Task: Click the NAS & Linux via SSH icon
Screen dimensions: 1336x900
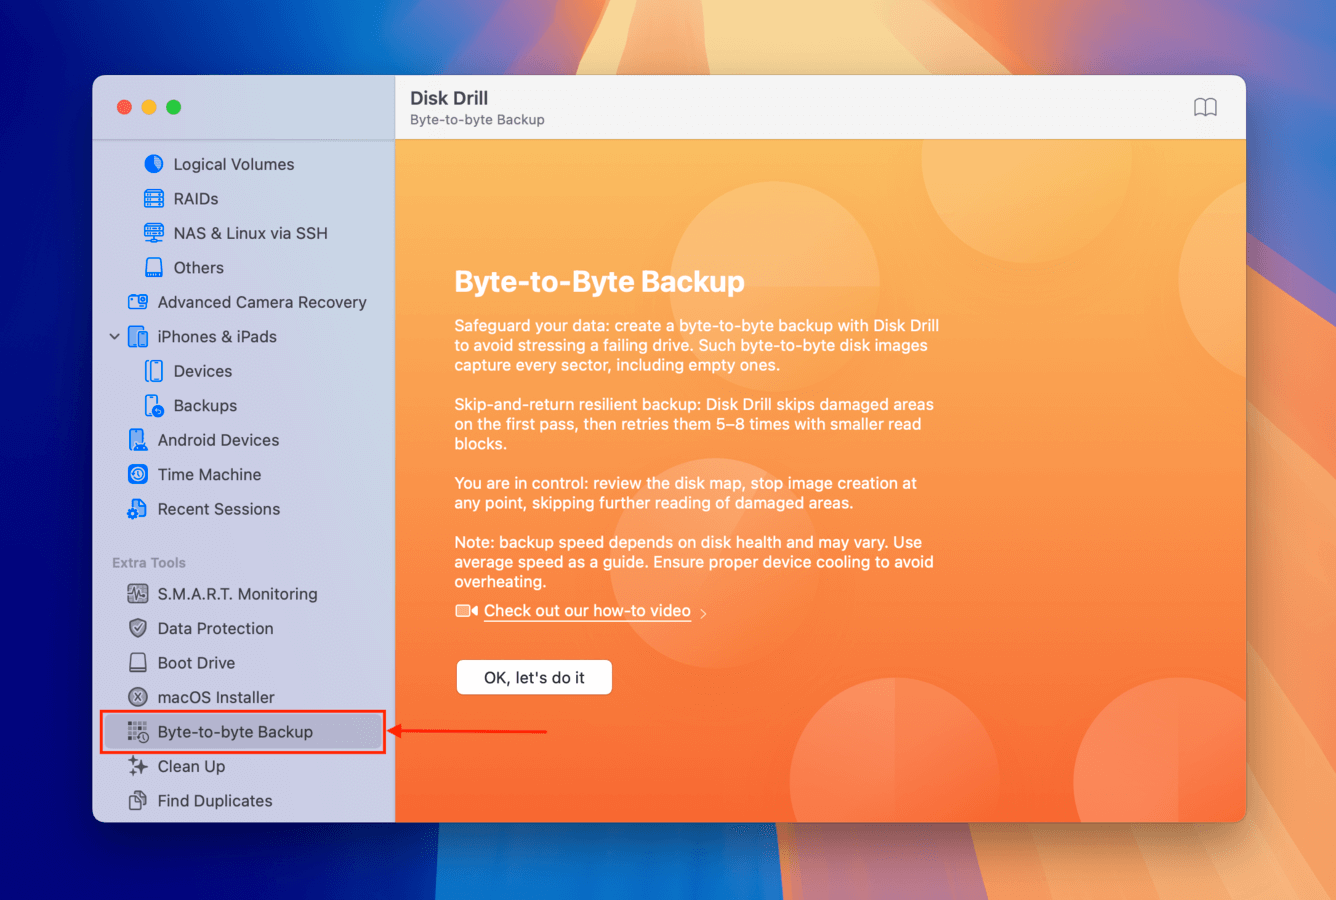Action: coord(153,233)
